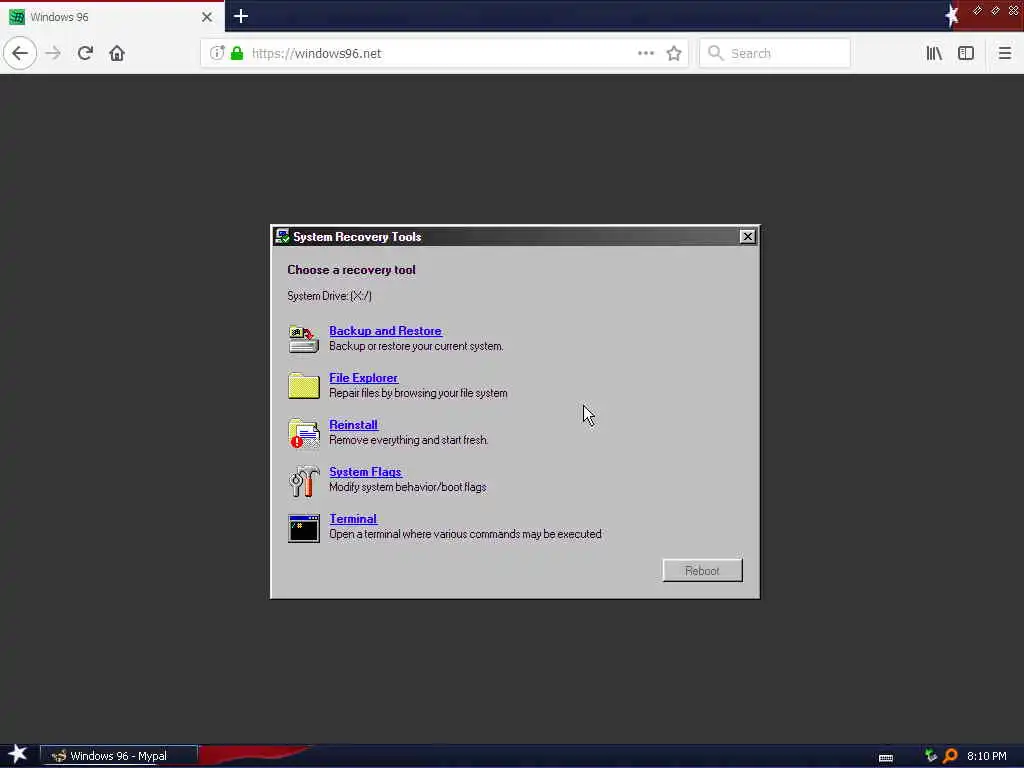Go back to the previous page

(20, 54)
